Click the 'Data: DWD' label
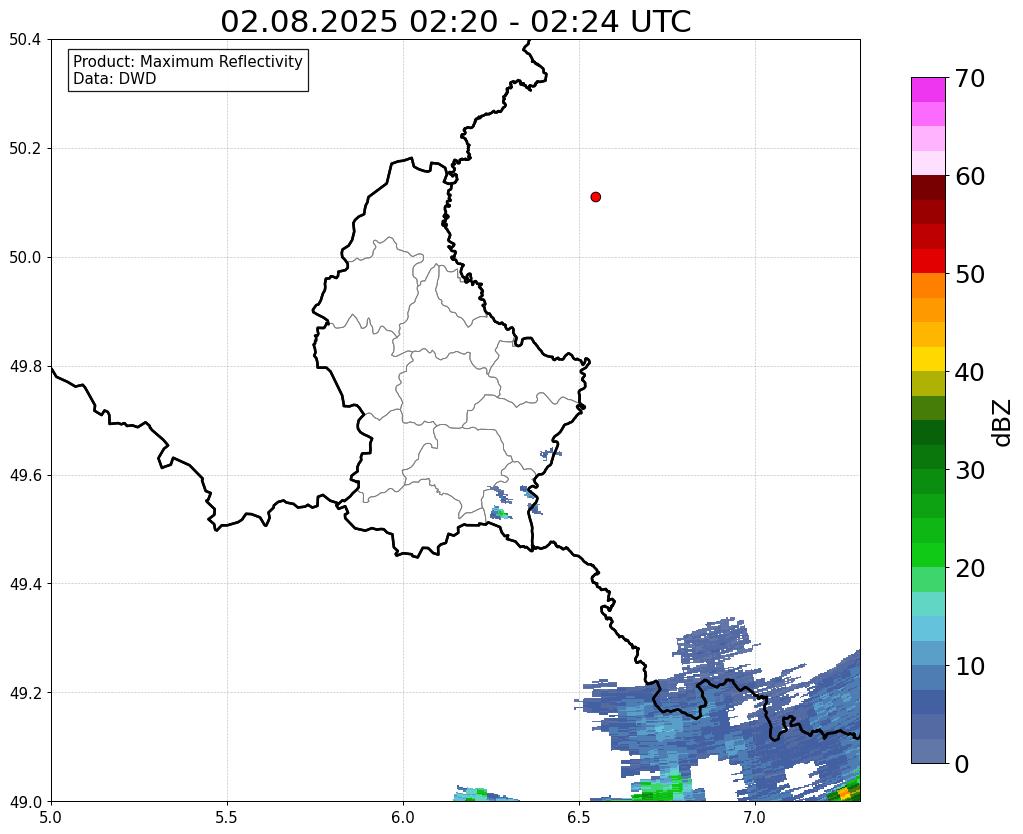Screen dimensions: 1023x834 (115, 79)
